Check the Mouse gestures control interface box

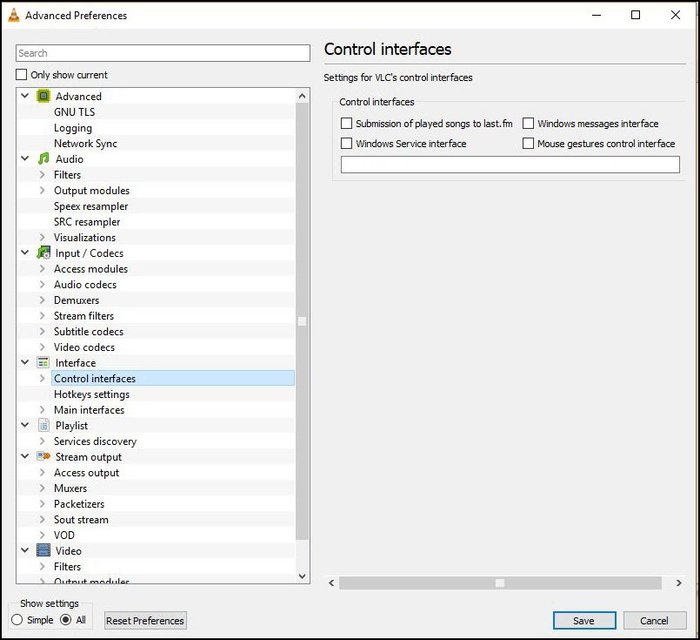click(528, 143)
